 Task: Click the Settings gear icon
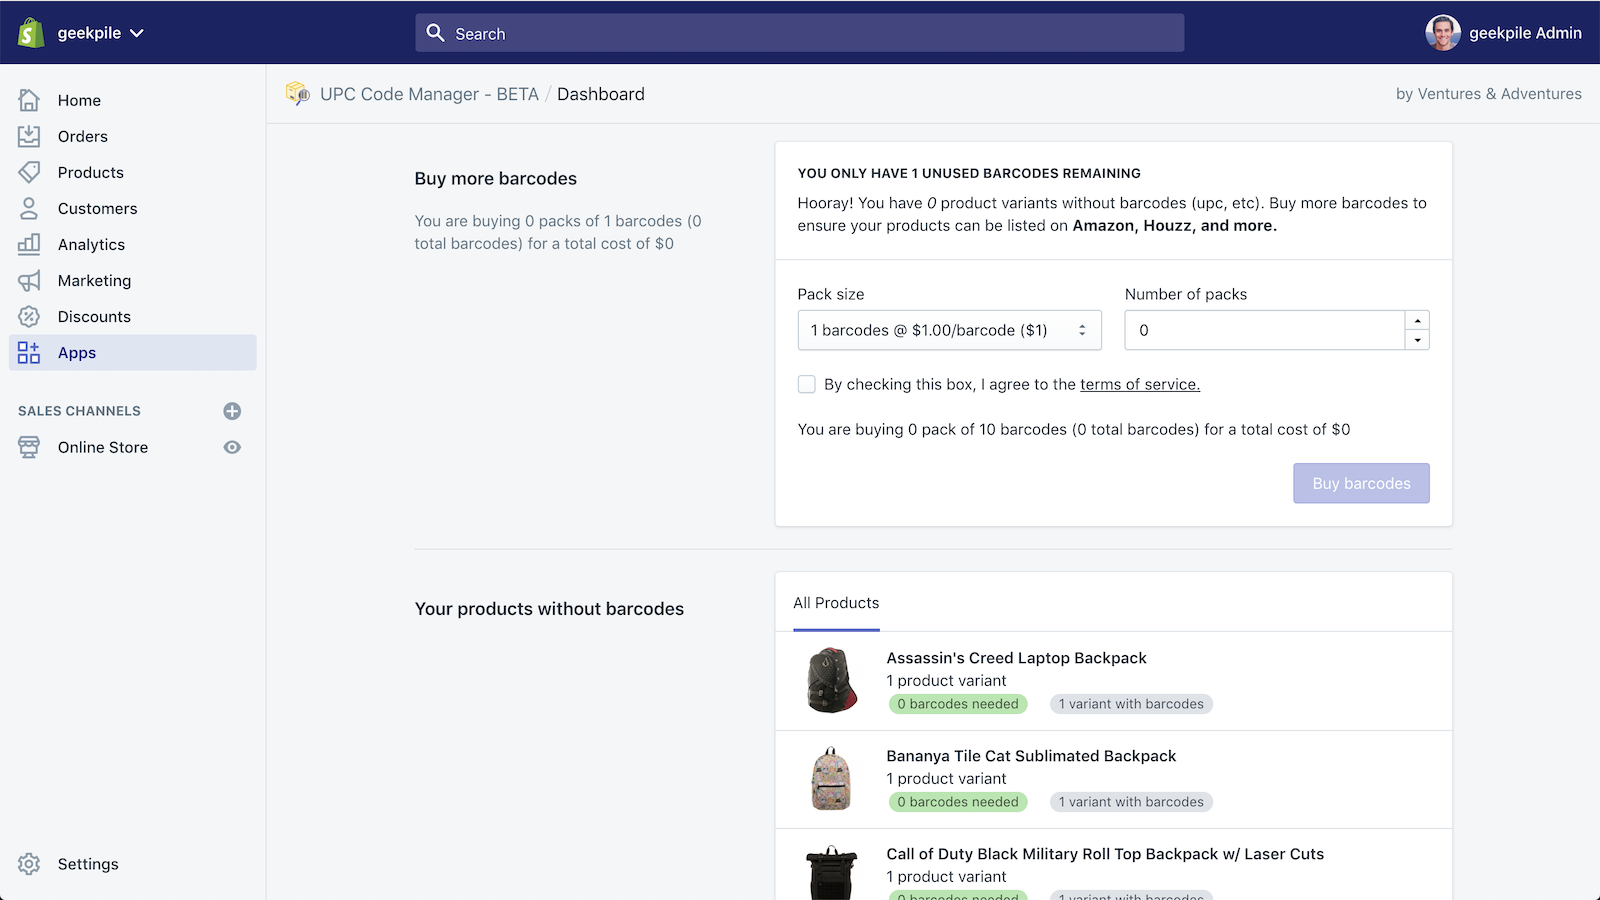pos(29,864)
